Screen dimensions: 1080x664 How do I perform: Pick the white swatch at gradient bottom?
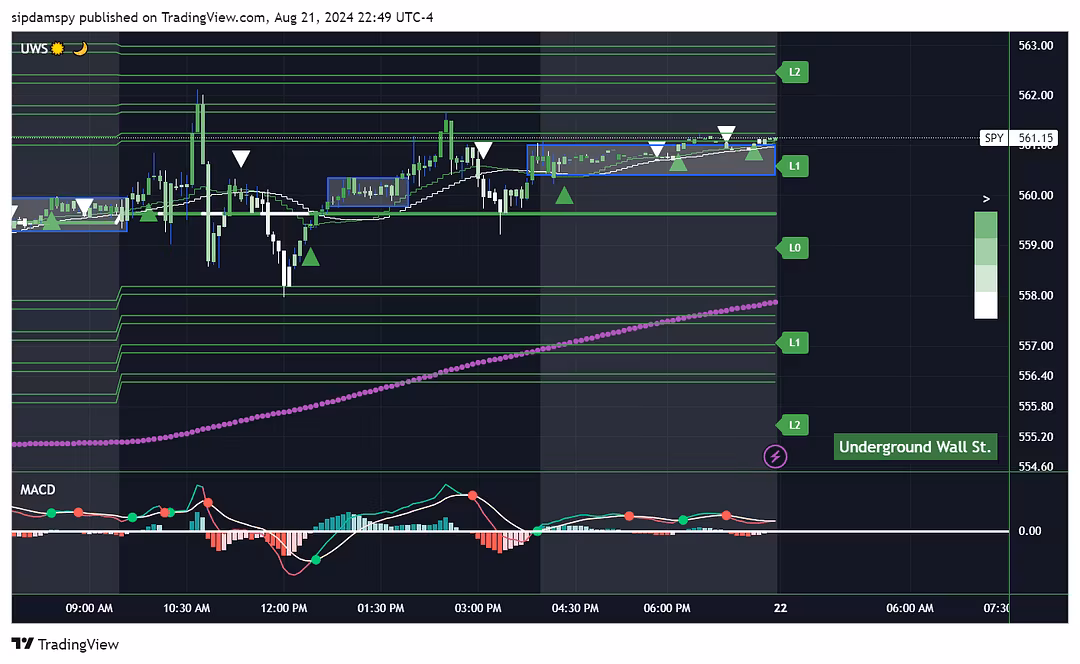986,304
